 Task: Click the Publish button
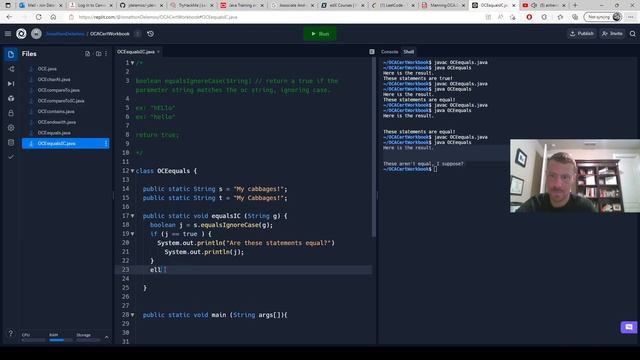click(x=582, y=34)
